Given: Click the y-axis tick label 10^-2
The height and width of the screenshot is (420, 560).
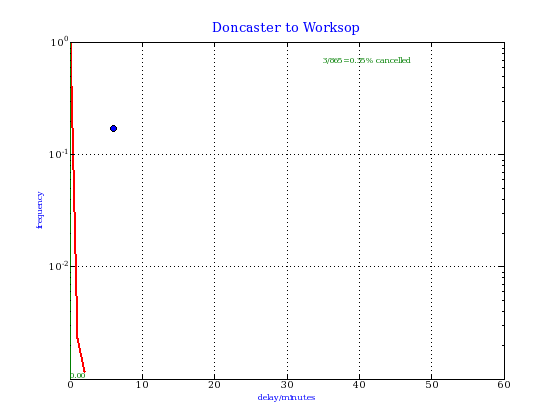Looking at the screenshot, I should click(58, 266).
